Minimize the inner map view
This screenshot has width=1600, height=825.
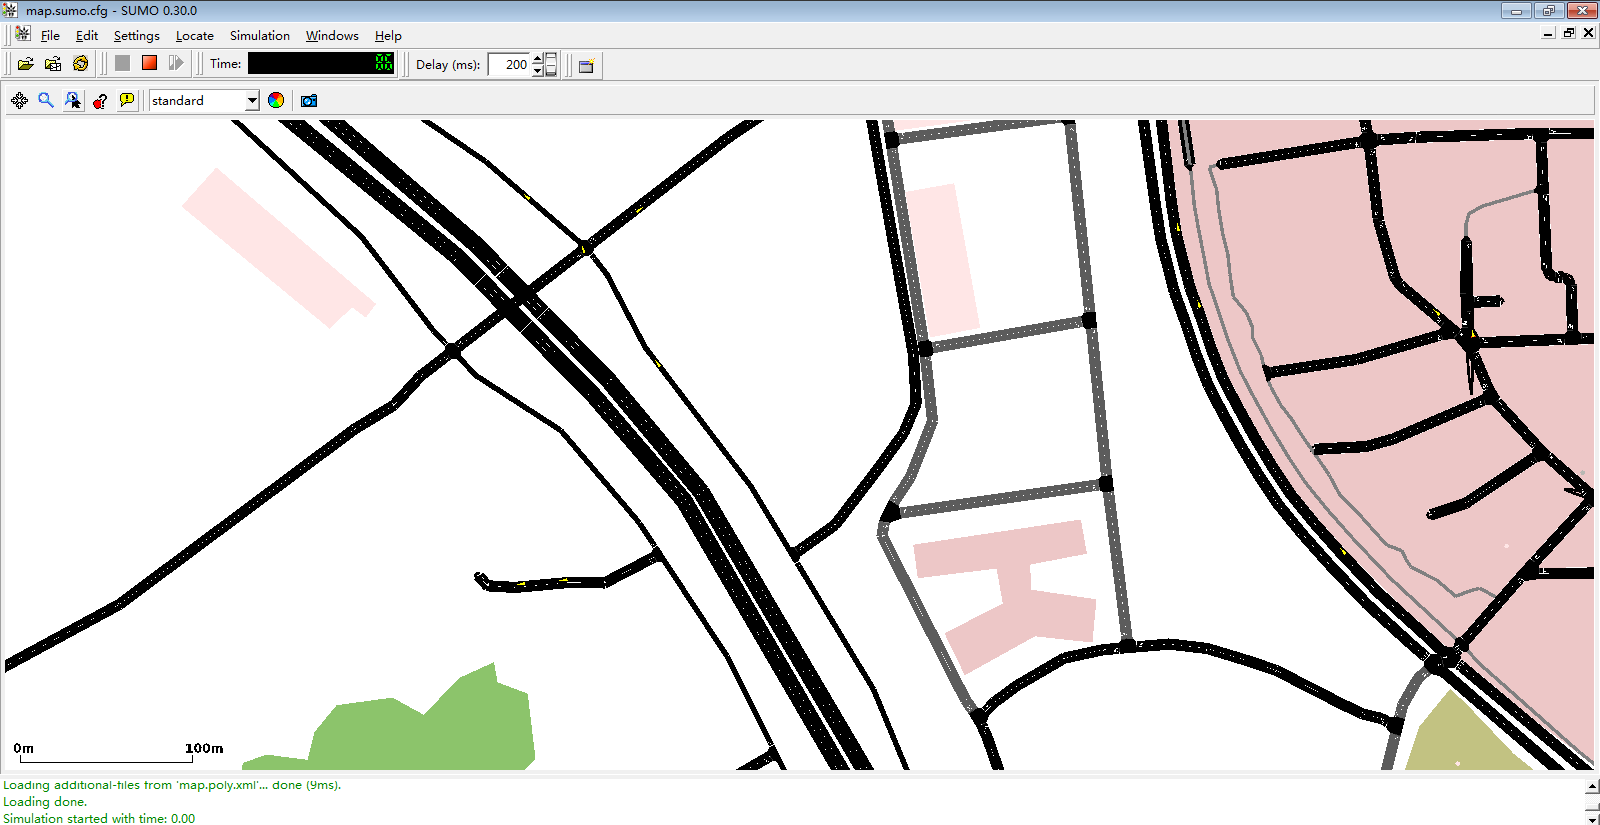[x=1548, y=33]
